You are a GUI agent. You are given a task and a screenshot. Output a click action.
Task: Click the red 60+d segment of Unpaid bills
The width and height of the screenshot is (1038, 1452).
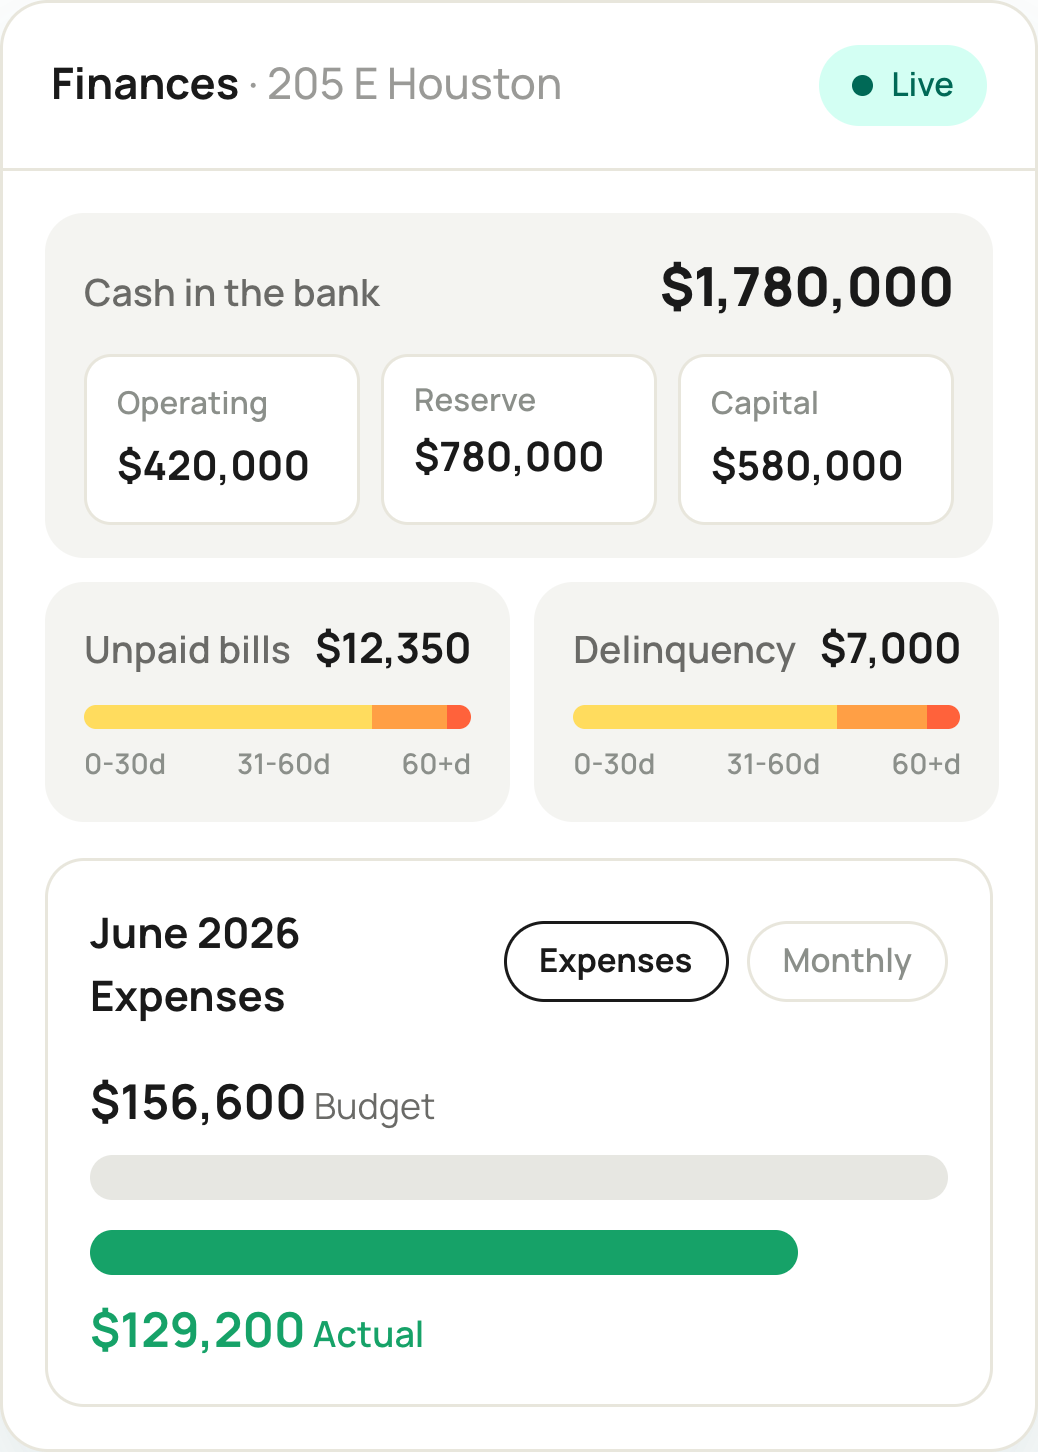click(459, 717)
